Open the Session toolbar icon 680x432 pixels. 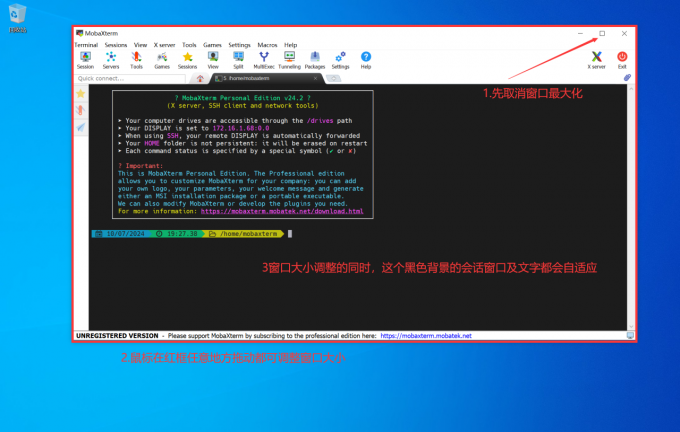pos(85,60)
